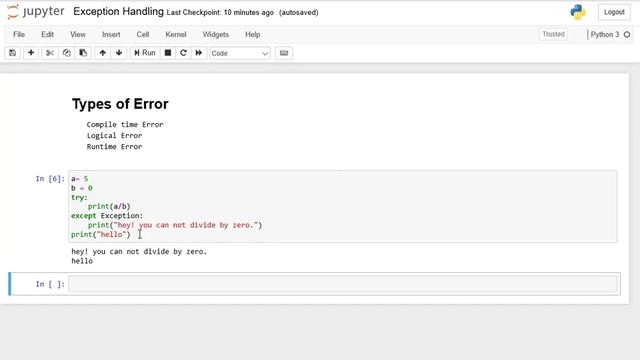Viewport: 640px width, 360px height.
Task: Click the 'Runtime Error' text line
Action: [x=114, y=147]
